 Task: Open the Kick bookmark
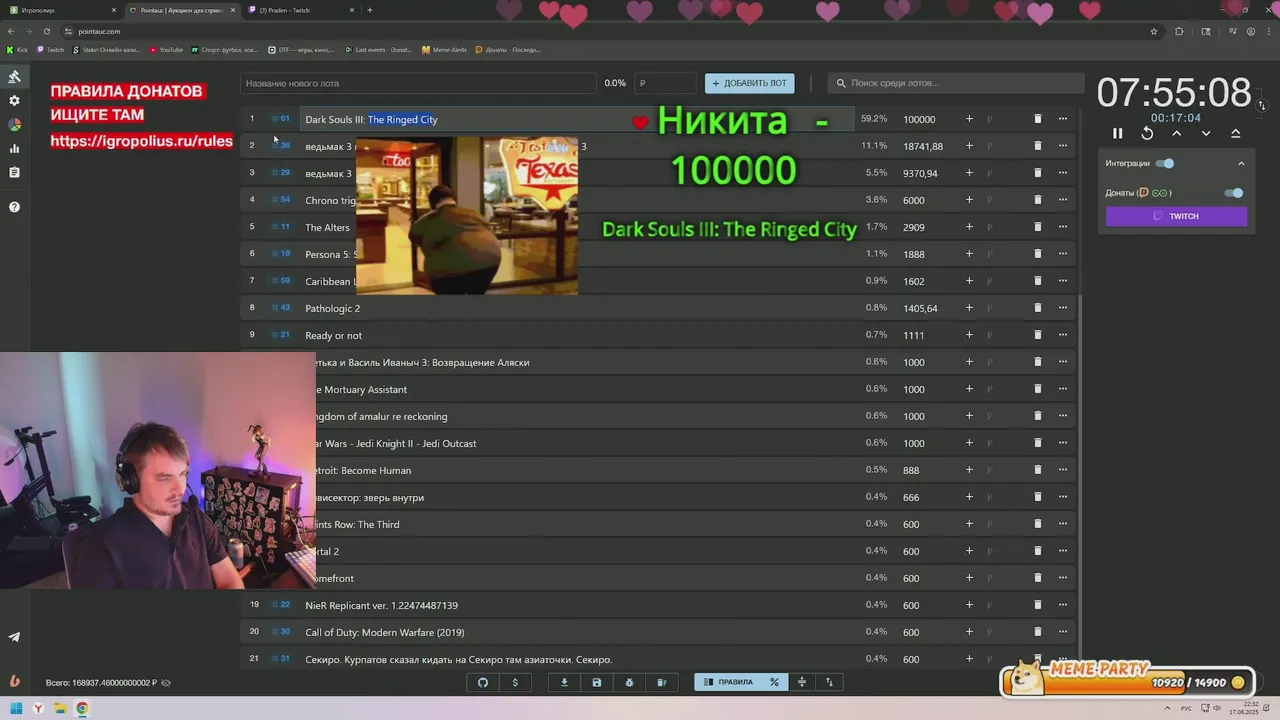pyautogui.click(x=17, y=49)
